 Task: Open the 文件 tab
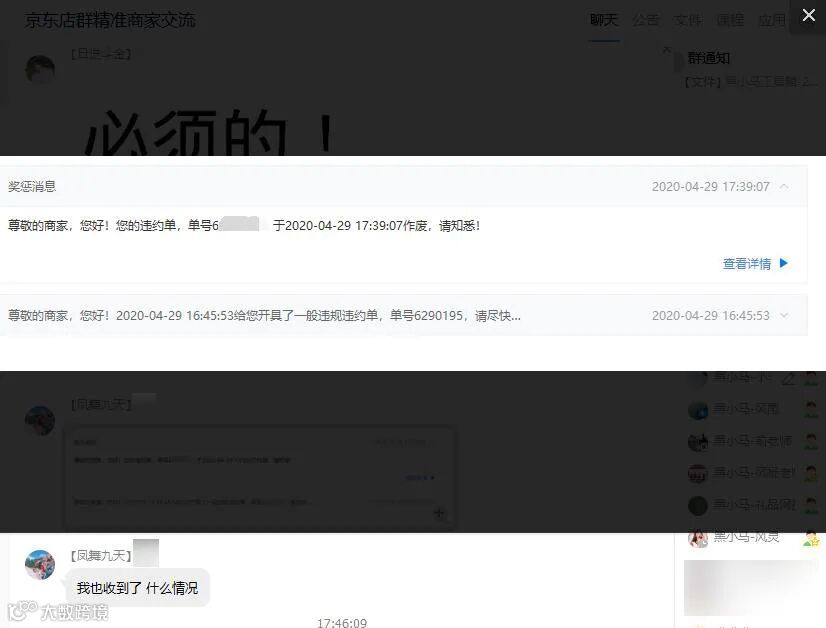point(687,20)
